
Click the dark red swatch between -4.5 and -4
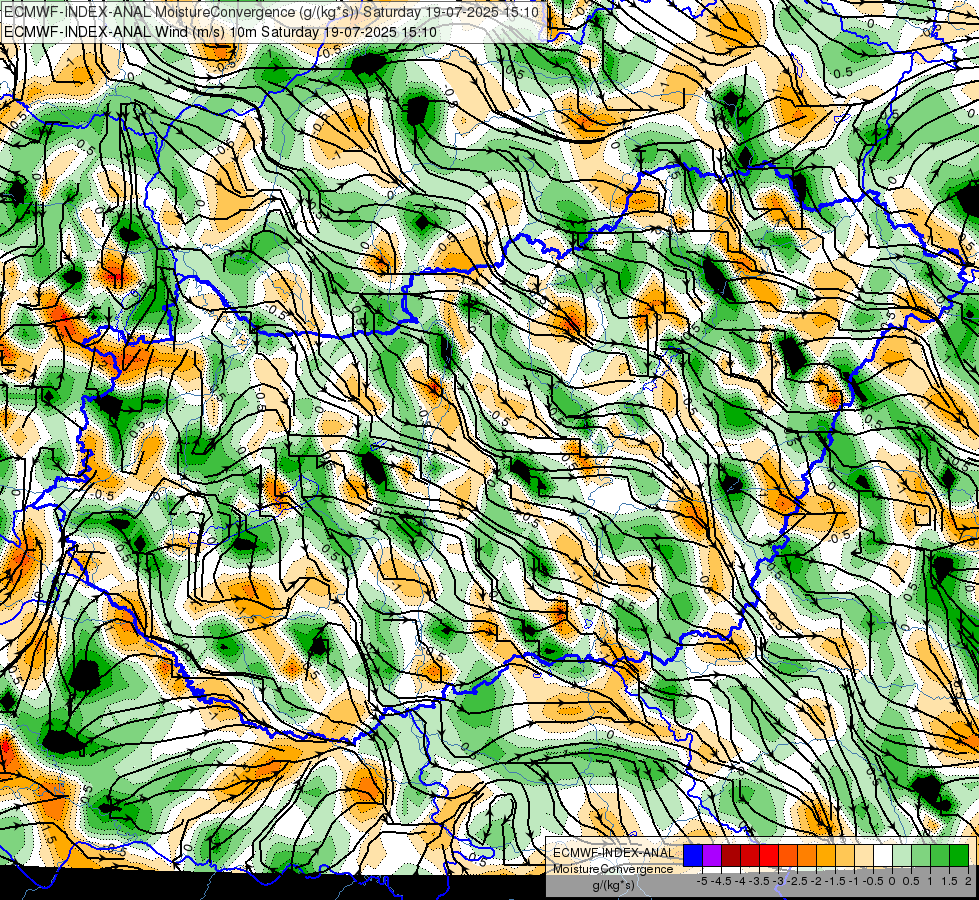pyautogui.click(x=731, y=856)
